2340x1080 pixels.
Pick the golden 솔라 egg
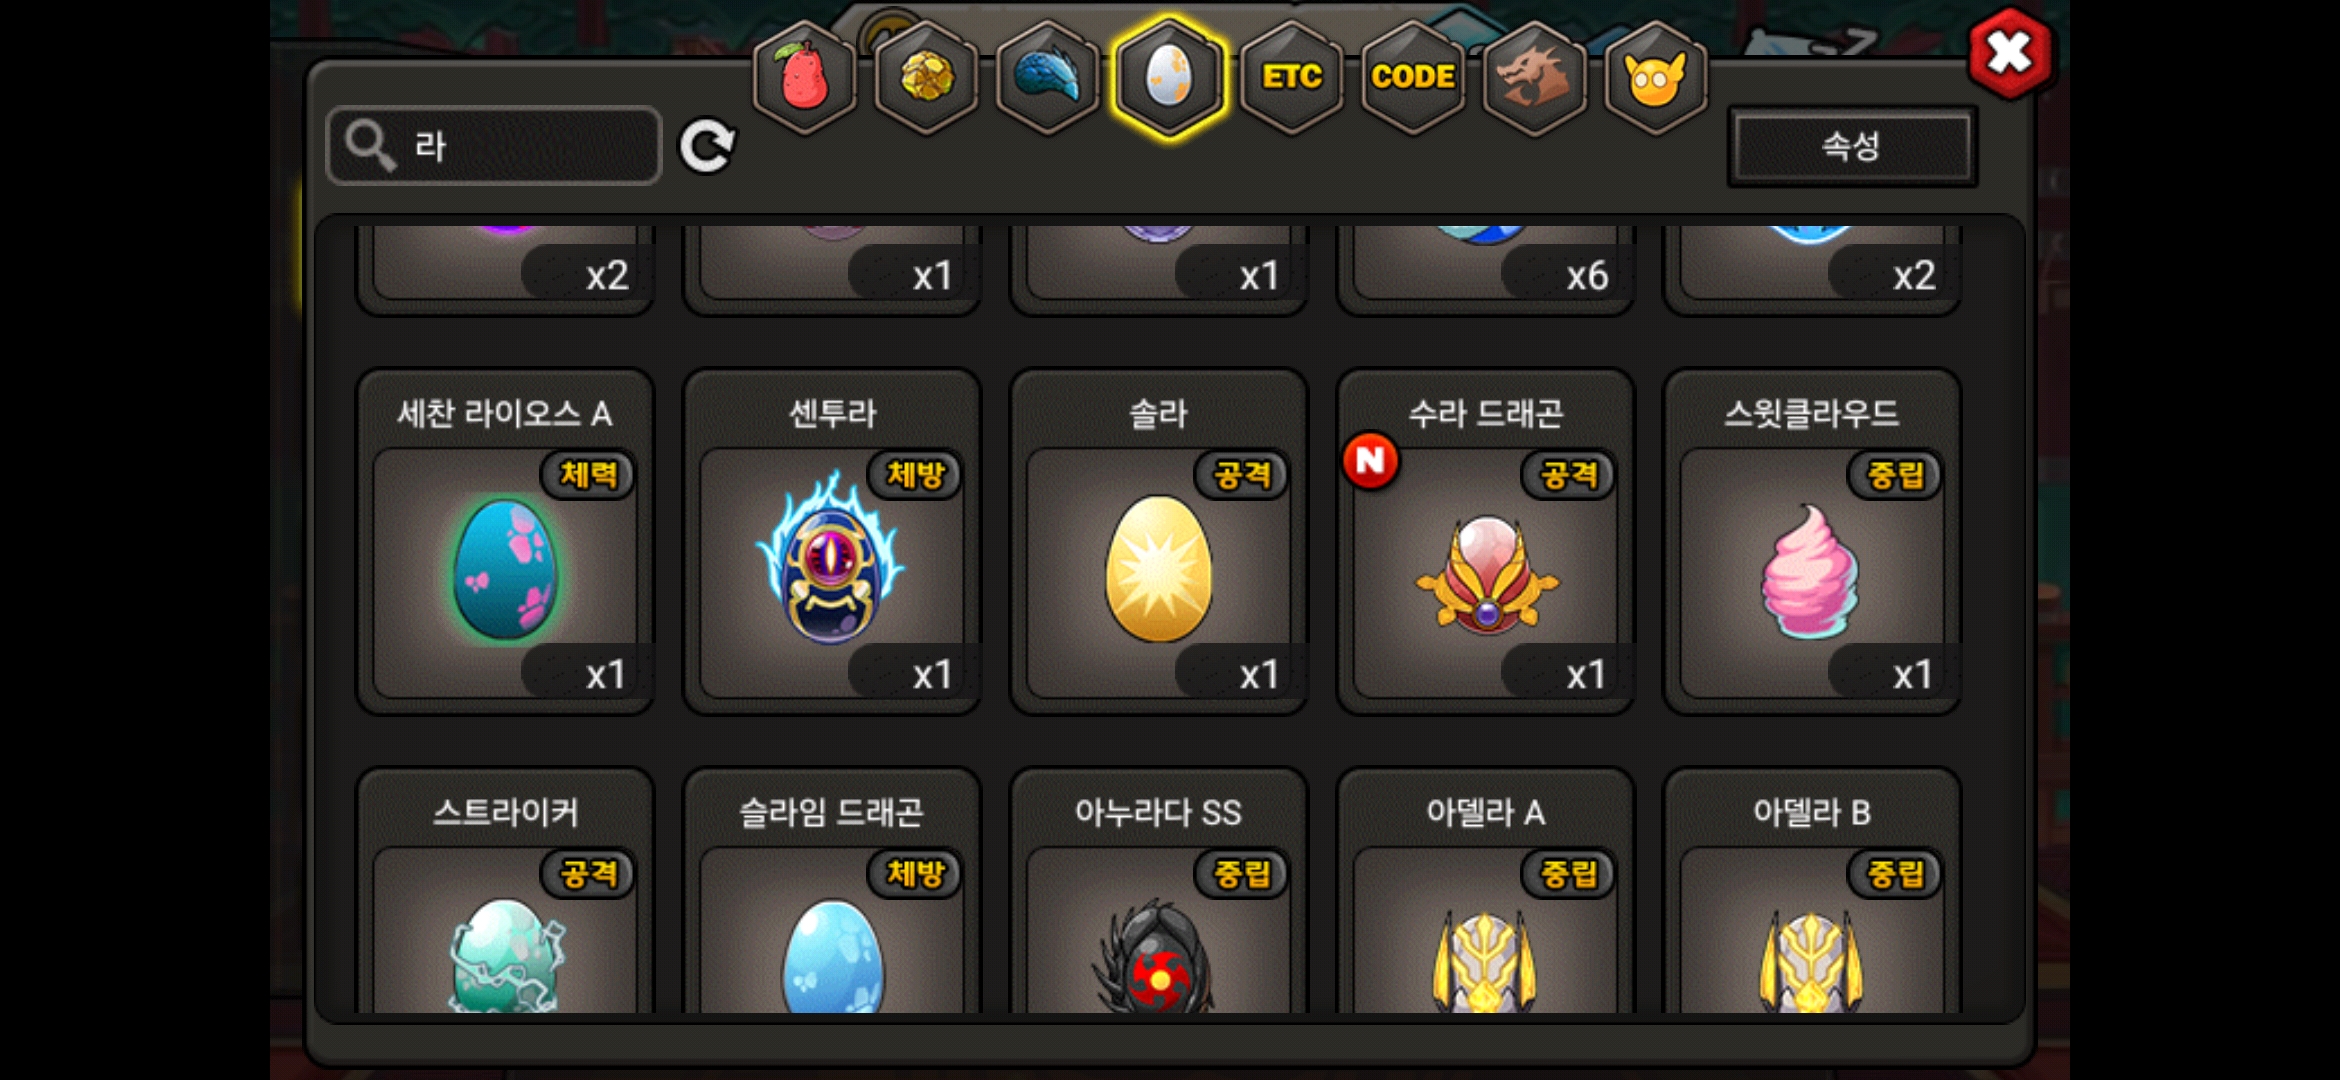1159,541
